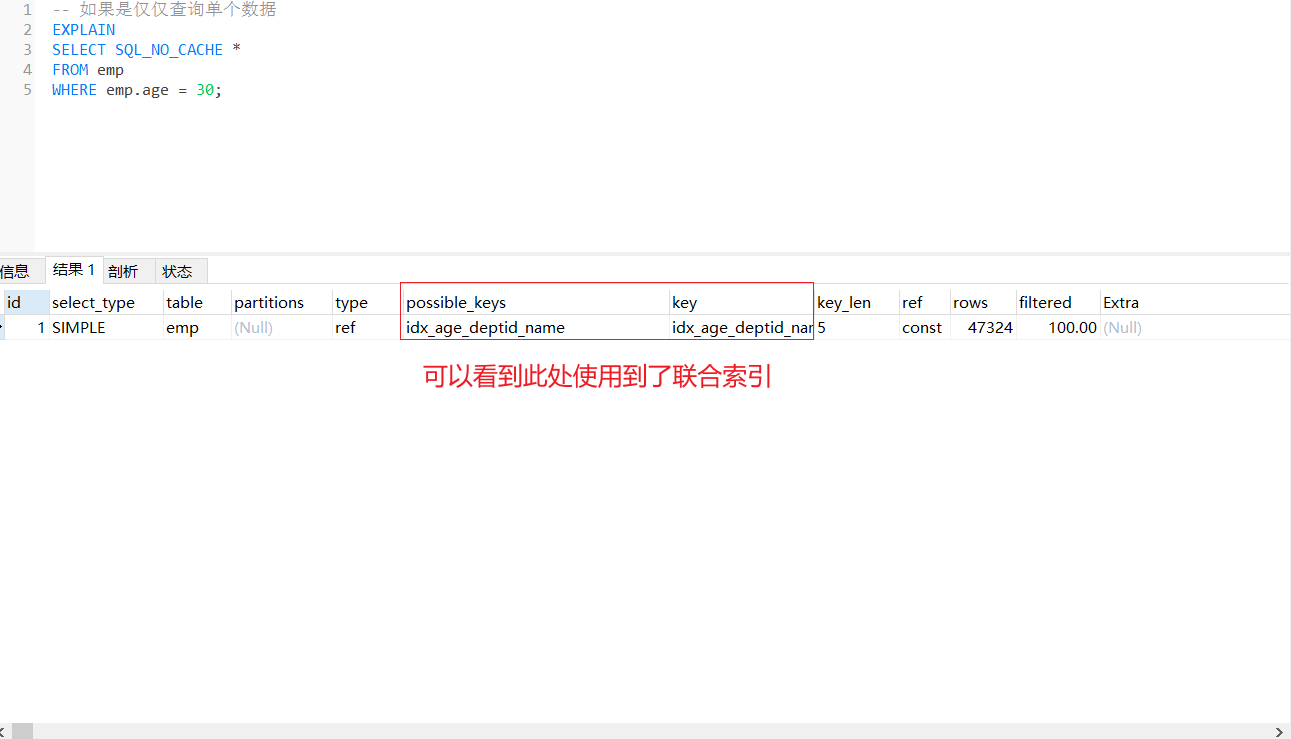This screenshot has width=1291, height=739.
Task: Click the EXPLAIN keyword in the editor
Action: click(x=83, y=29)
